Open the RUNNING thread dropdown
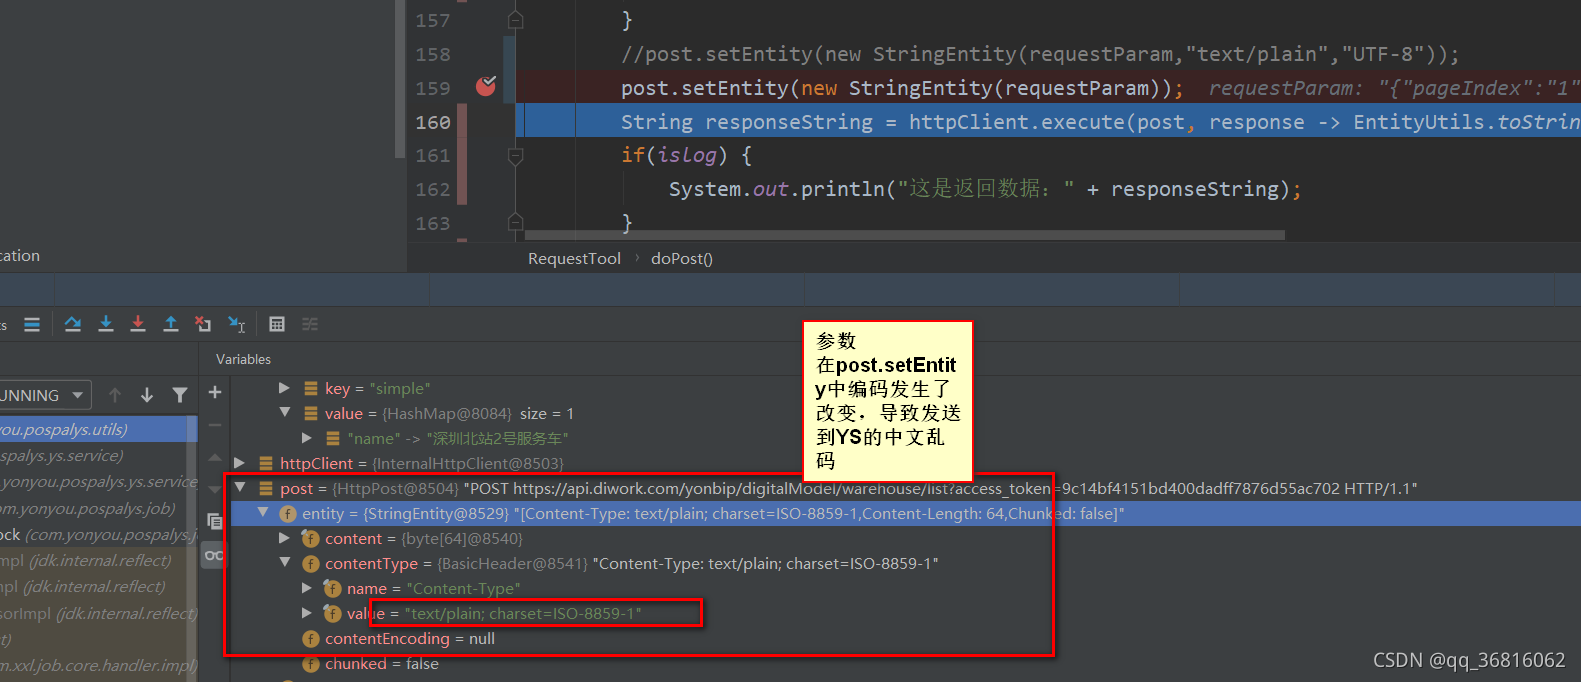Viewport: 1581px width, 682px height. click(45, 395)
